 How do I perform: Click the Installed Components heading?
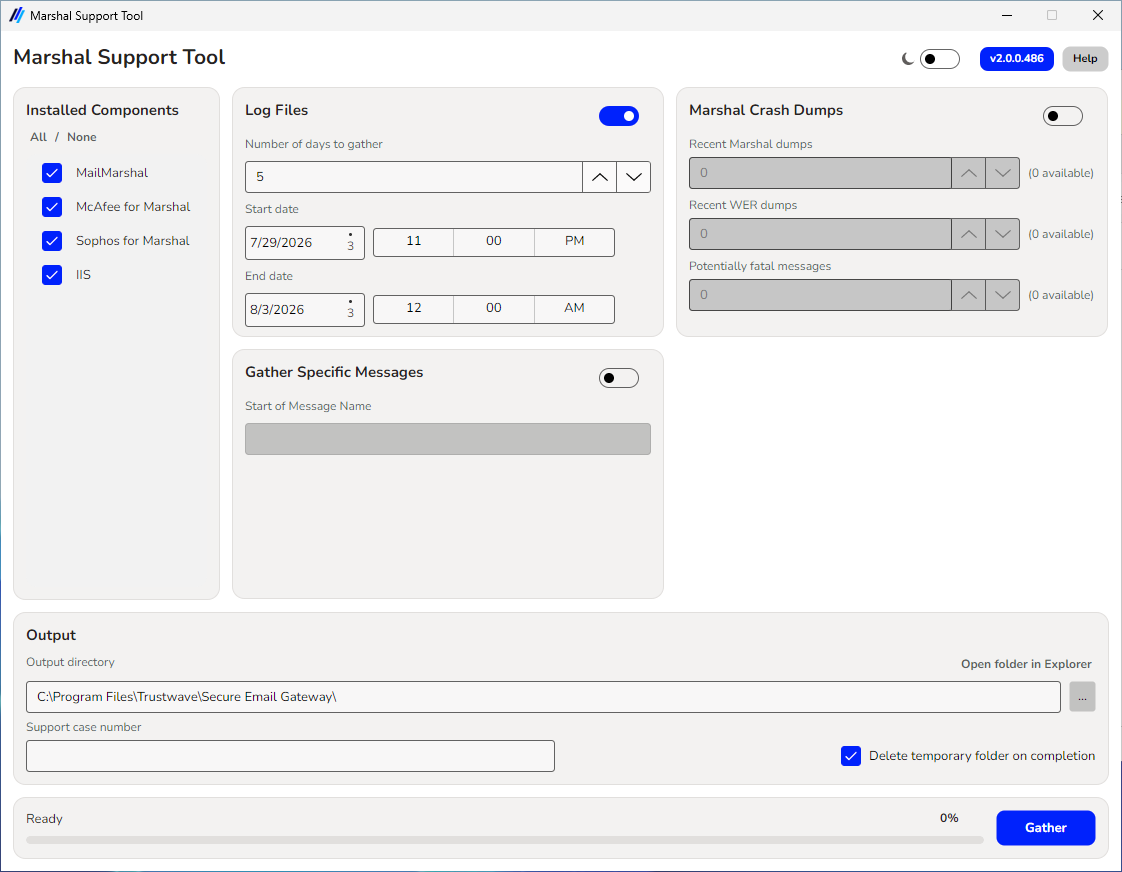102,110
